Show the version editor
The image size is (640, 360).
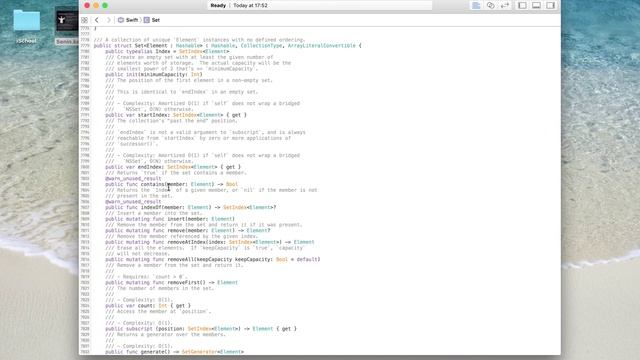tap(505, 5)
